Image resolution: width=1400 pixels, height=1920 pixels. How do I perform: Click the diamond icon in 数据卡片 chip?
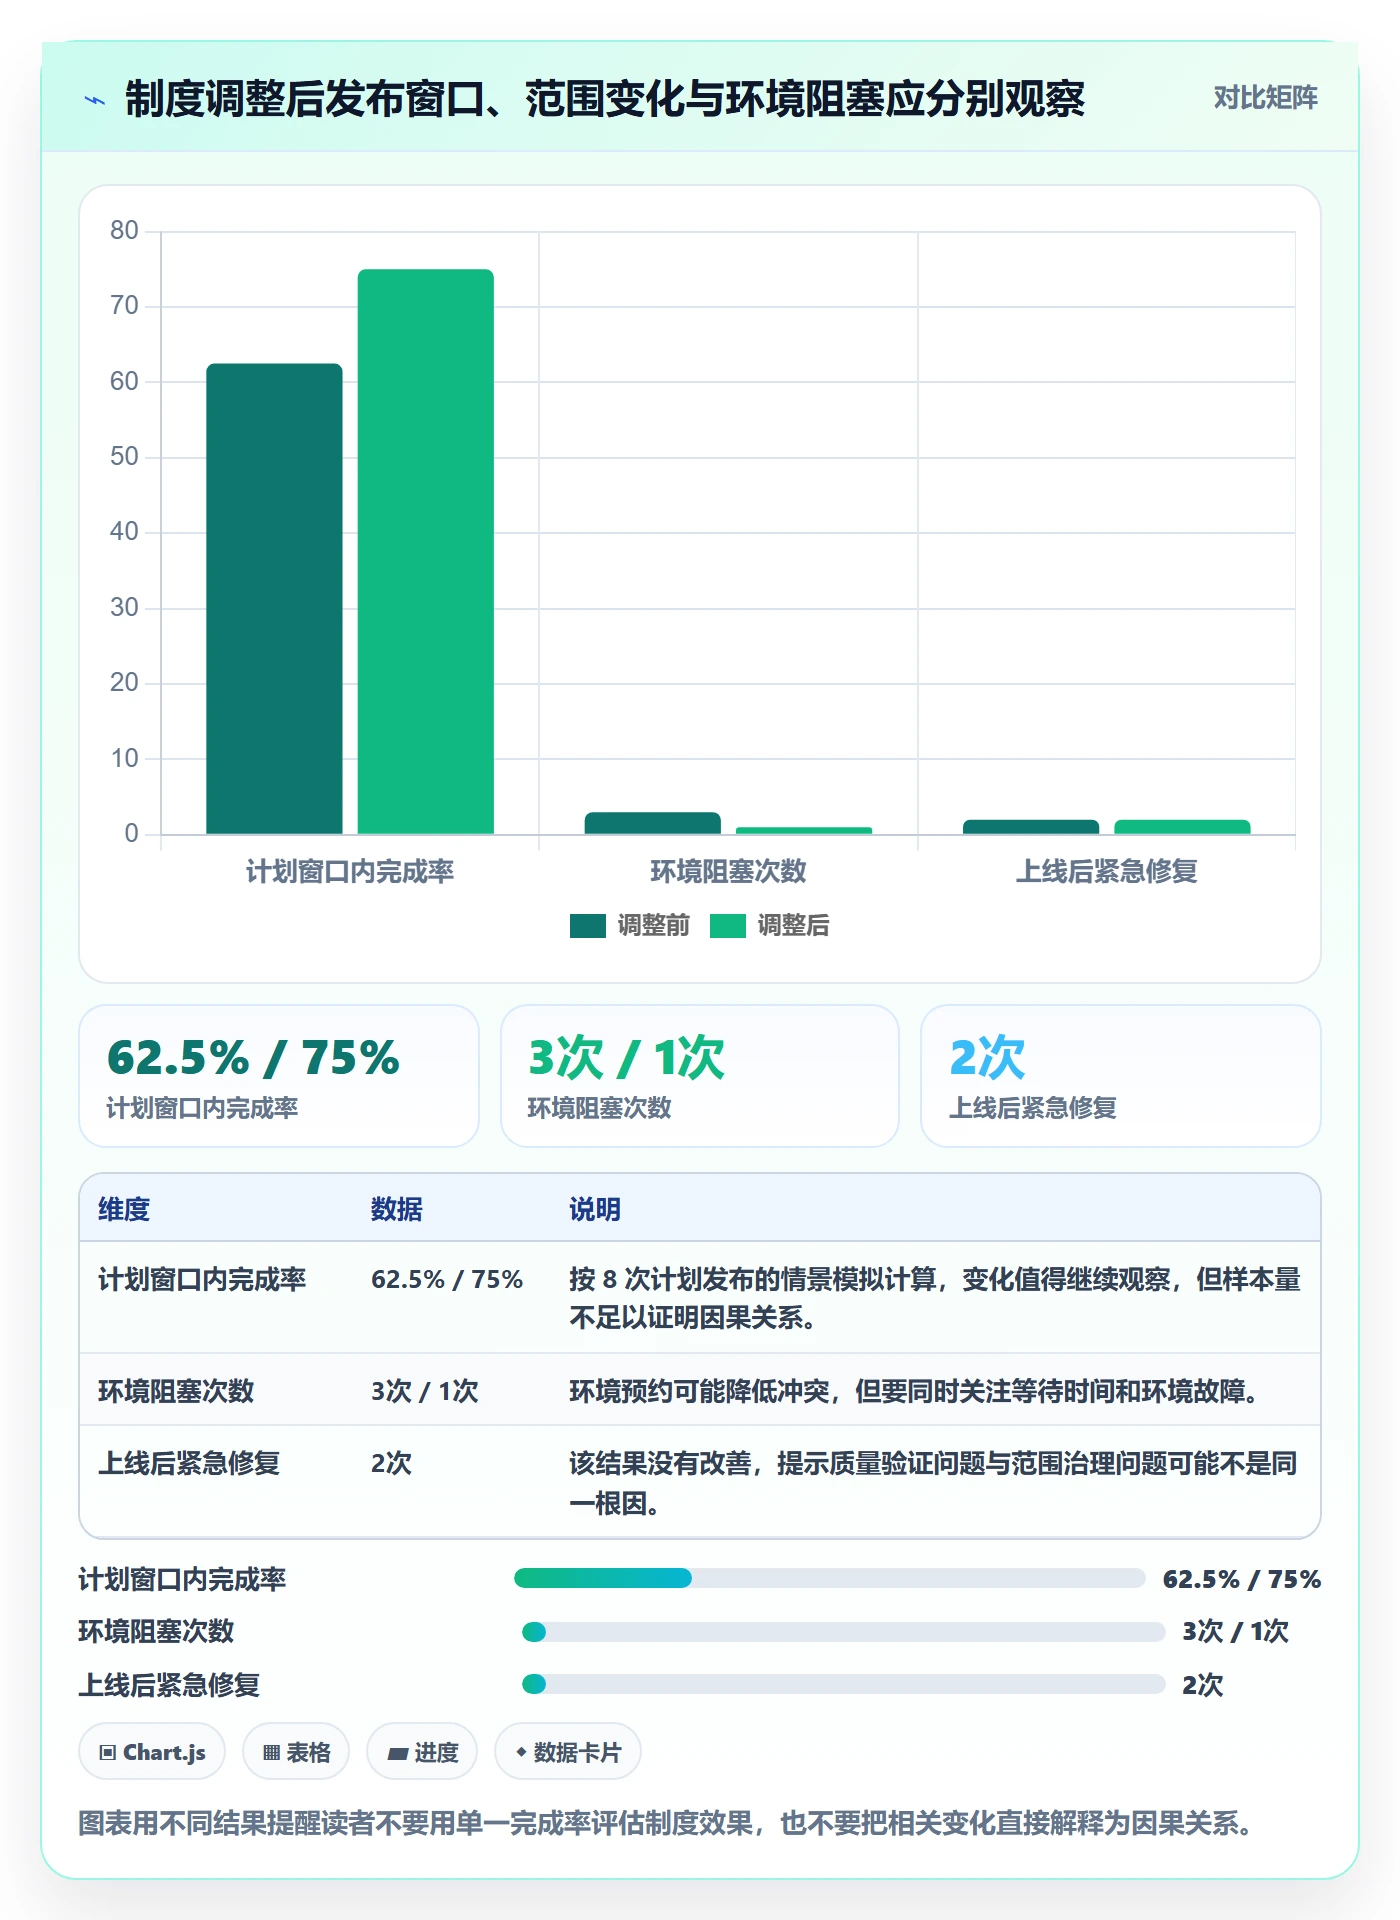click(521, 1752)
